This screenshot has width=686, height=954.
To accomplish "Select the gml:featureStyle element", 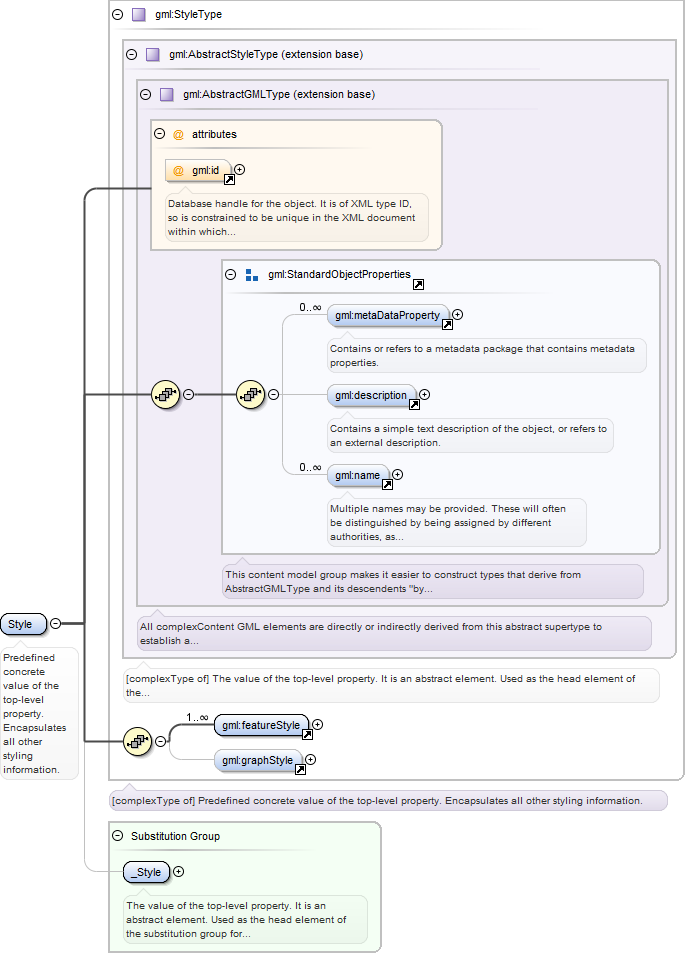I will tap(262, 725).
